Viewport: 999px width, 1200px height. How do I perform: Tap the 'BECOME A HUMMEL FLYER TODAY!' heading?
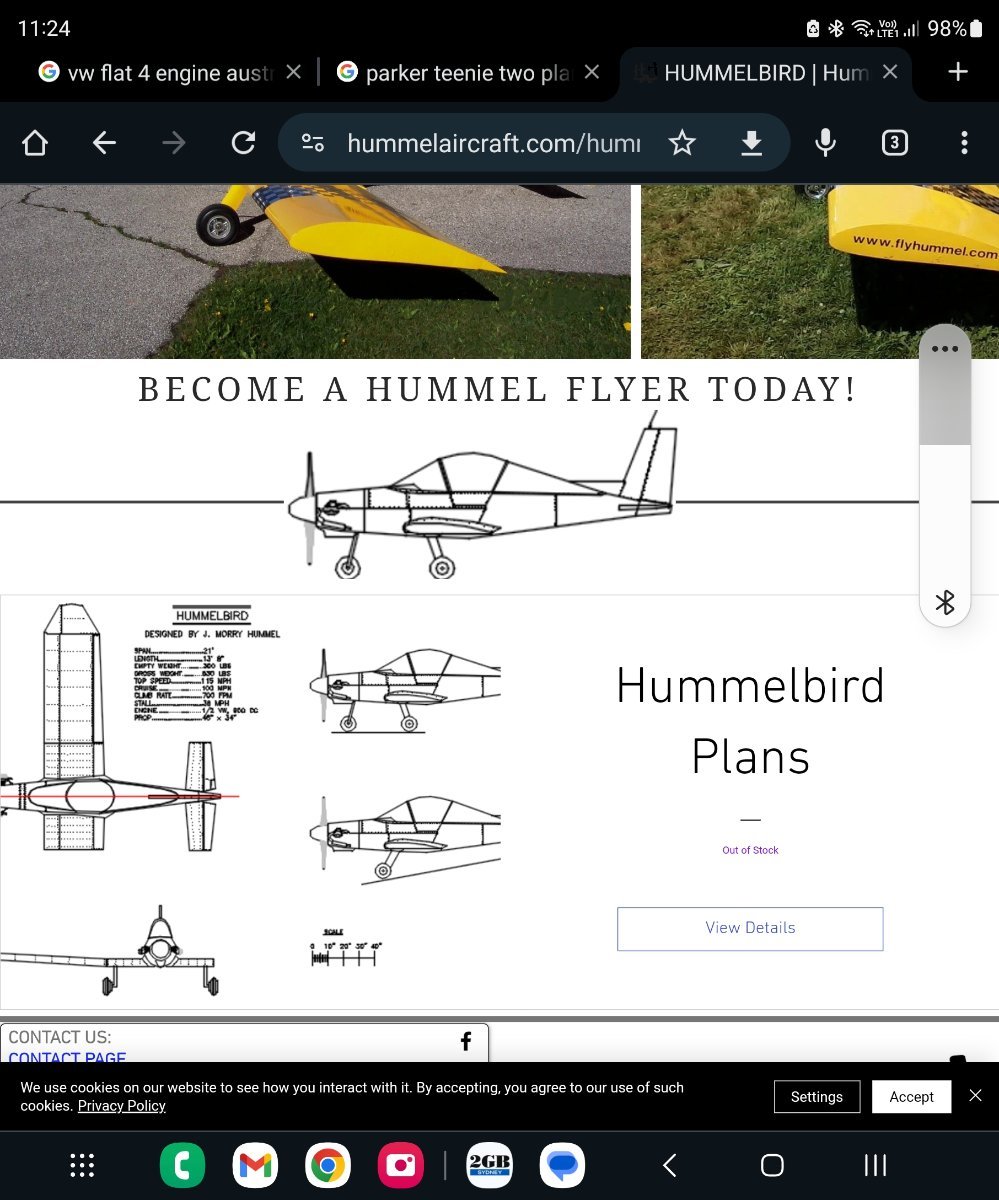(498, 389)
